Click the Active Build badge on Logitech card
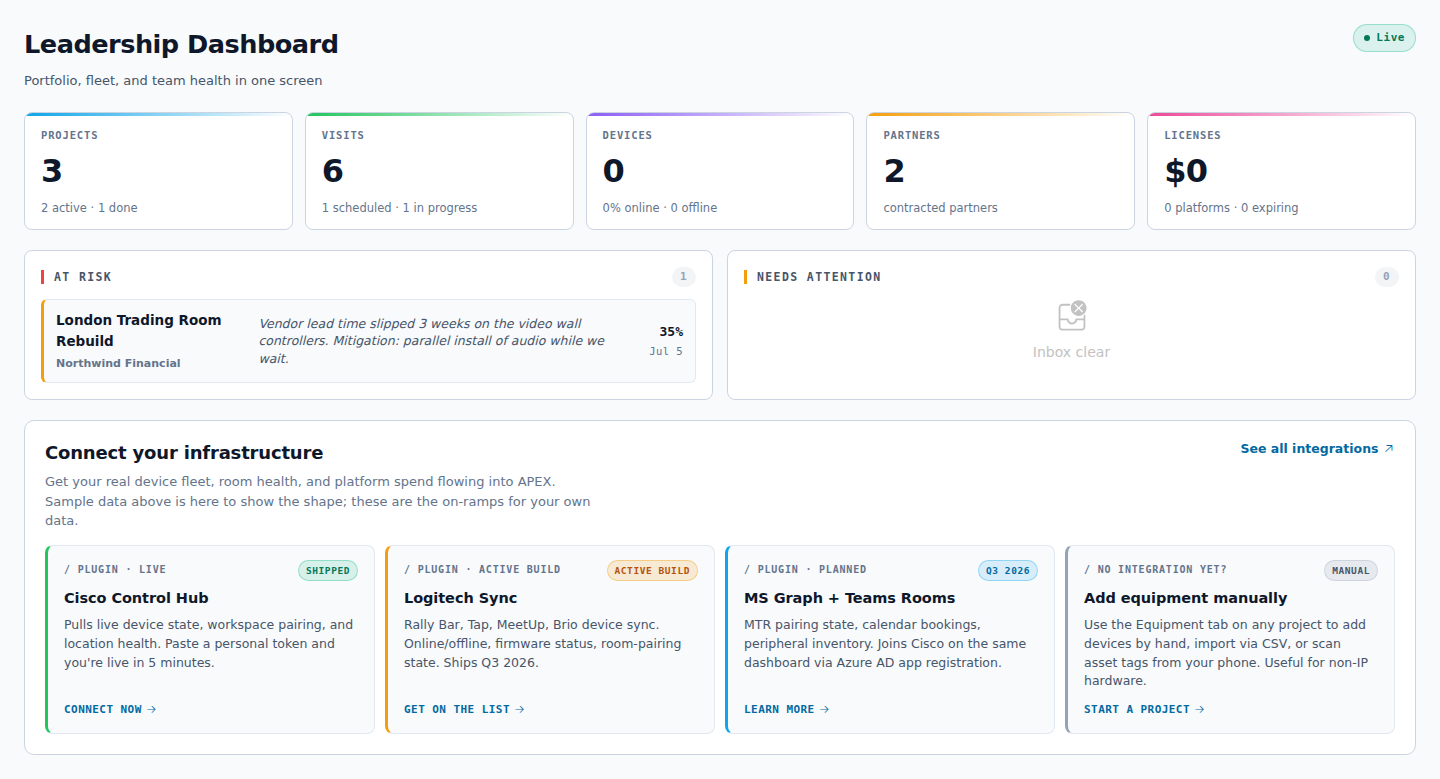This screenshot has height=779, width=1440. click(x=652, y=571)
